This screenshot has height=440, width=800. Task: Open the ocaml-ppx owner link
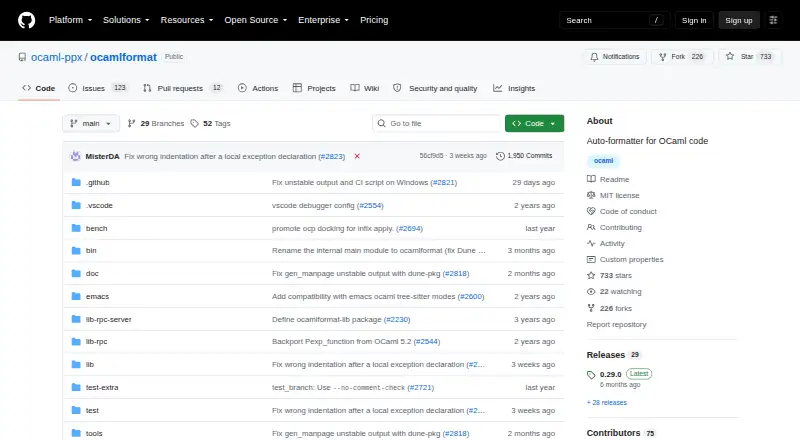[x=57, y=57]
